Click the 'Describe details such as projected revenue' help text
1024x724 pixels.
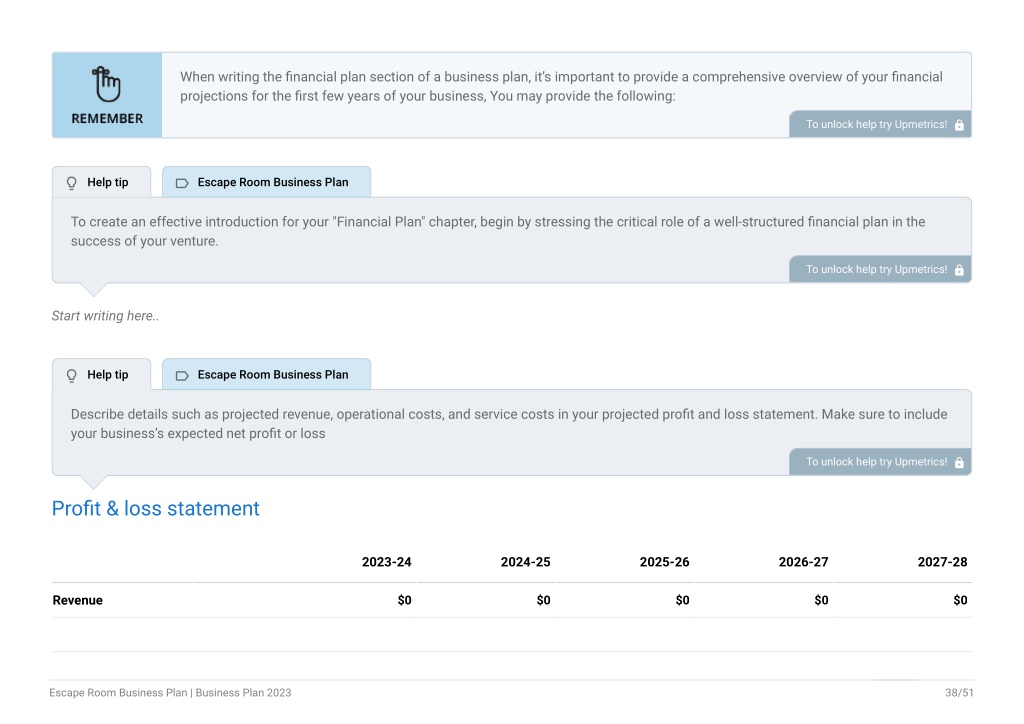point(509,424)
